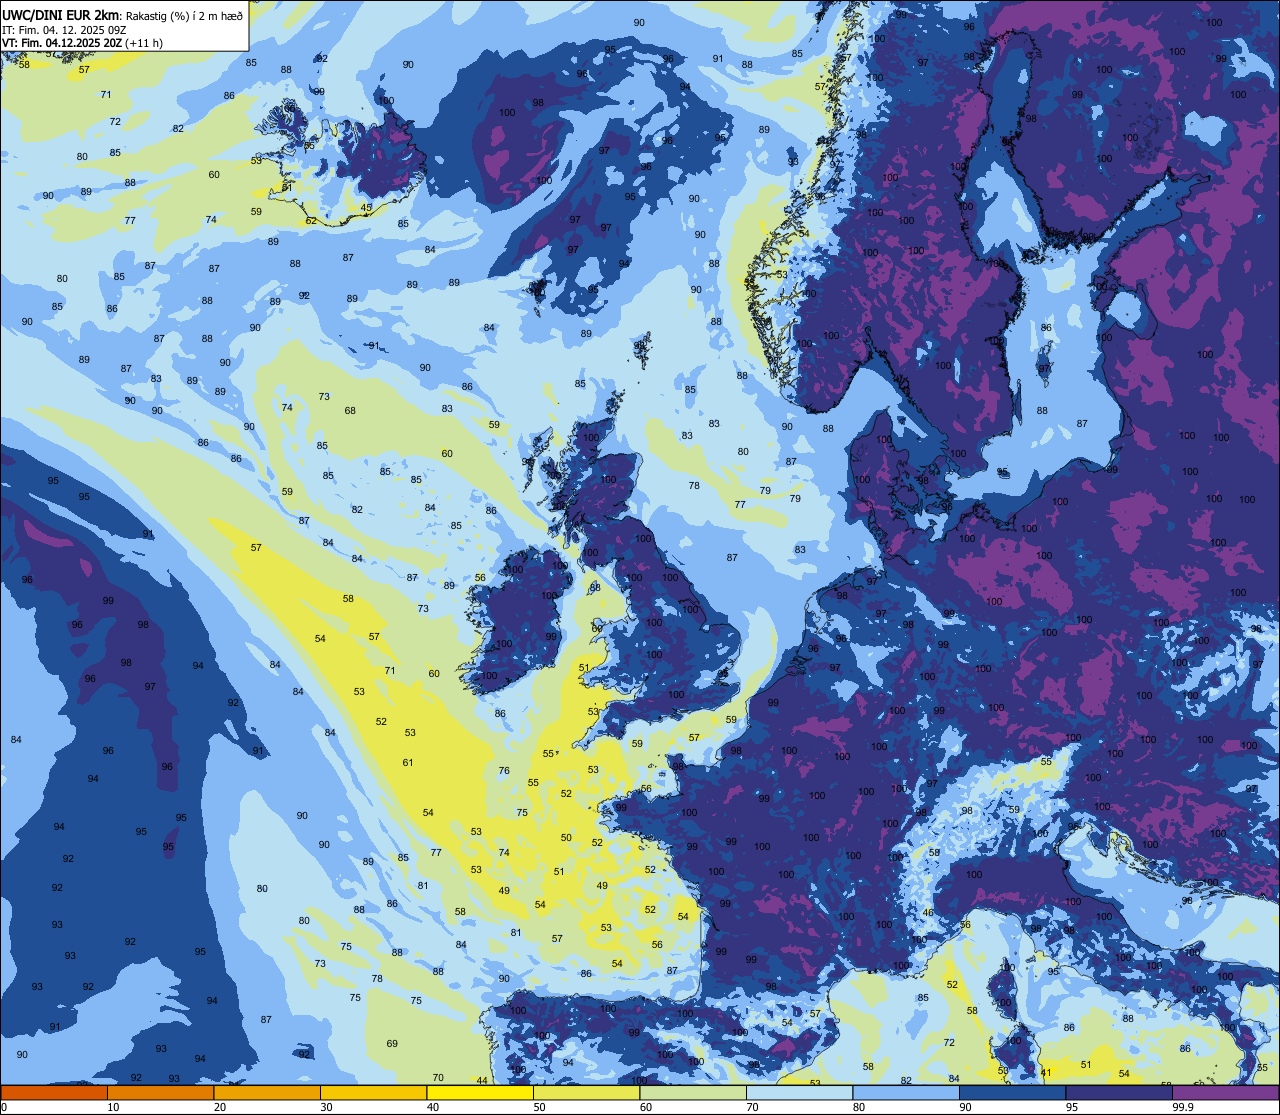Click the legend tick label '30'
The height and width of the screenshot is (1115, 1280).
[x=326, y=1107]
